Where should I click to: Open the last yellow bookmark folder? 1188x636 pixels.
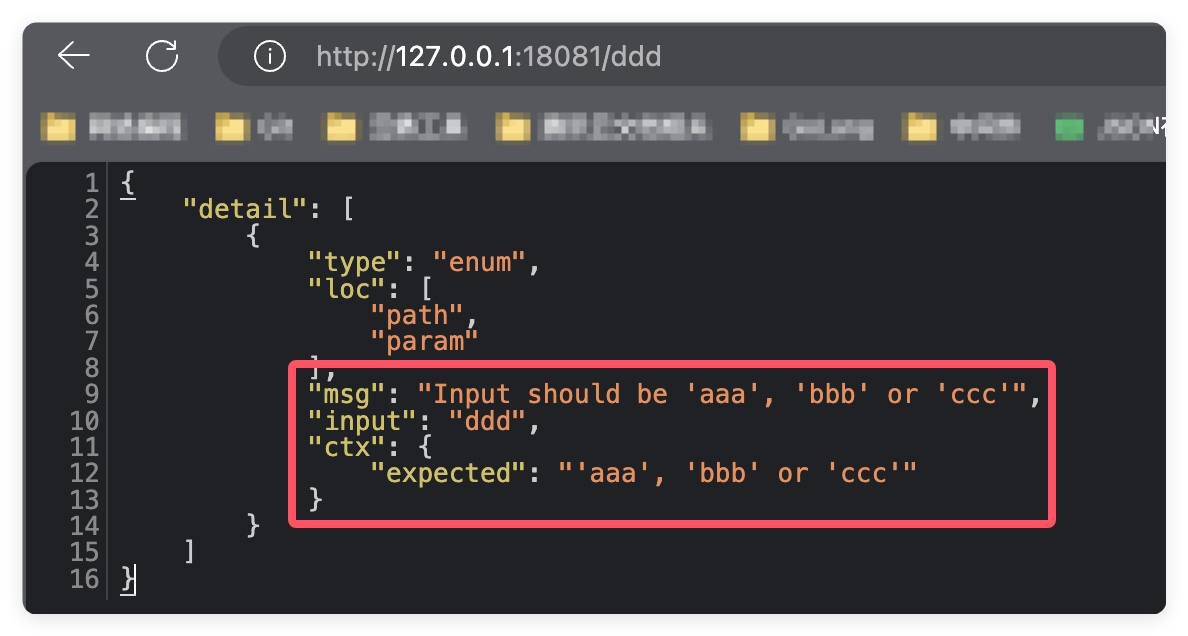(x=921, y=127)
